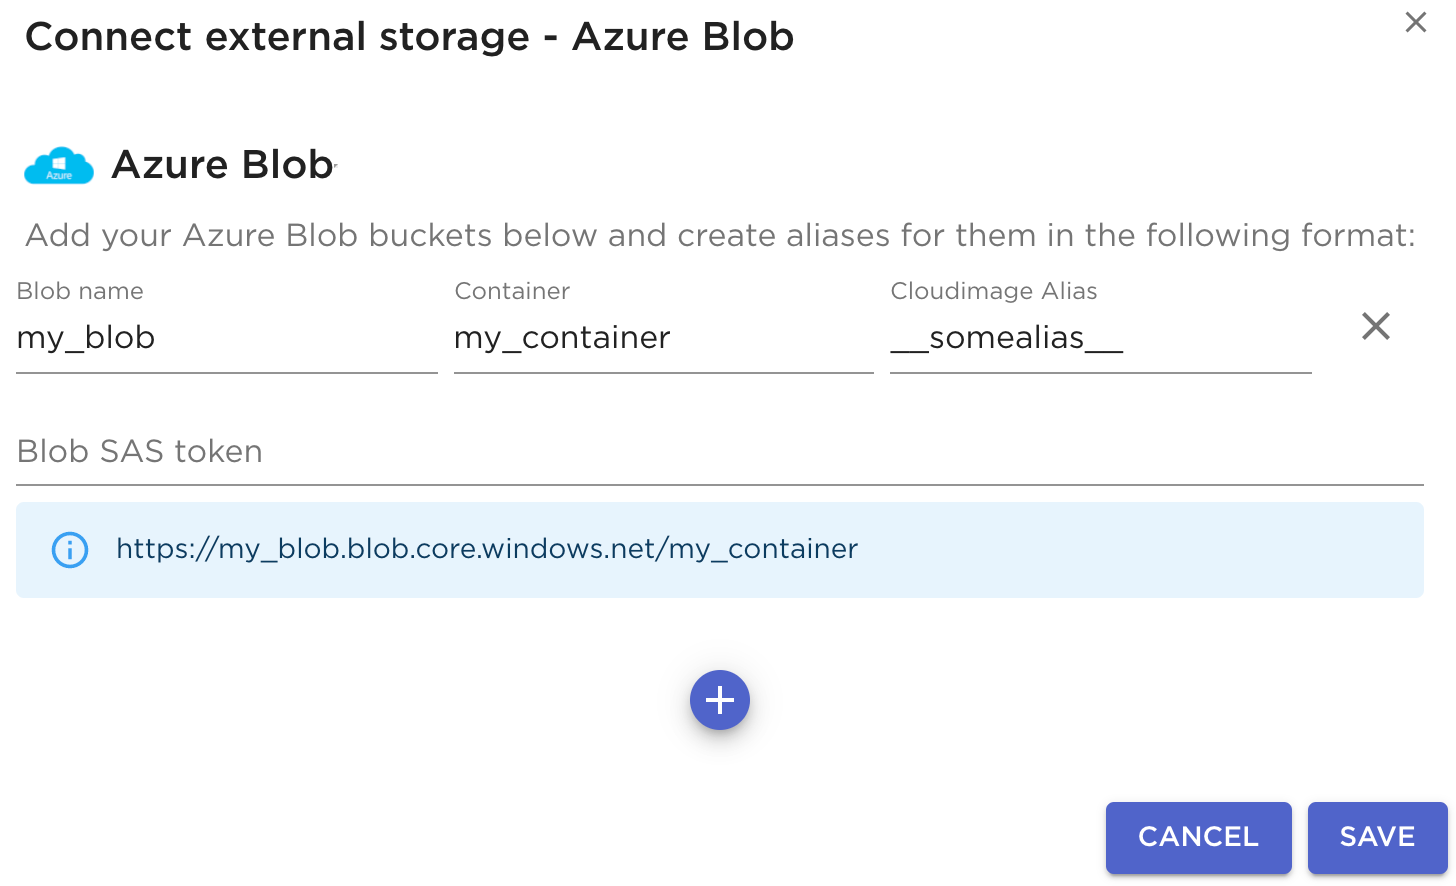The image size is (1456, 886).
Task: Click the 'Blob name' field label
Action: click(80, 291)
